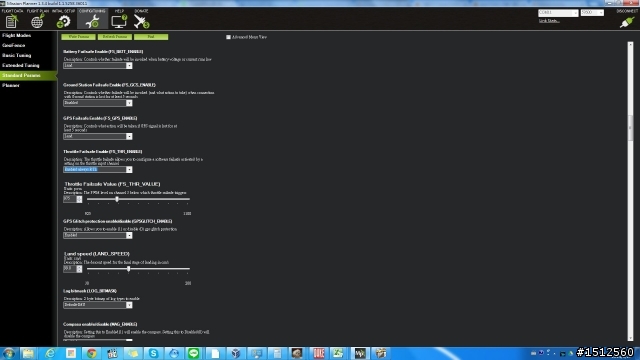Select Basic Tuning in the sidebar
The width and height of the screenshot is (640, 360).
(16, 56)
